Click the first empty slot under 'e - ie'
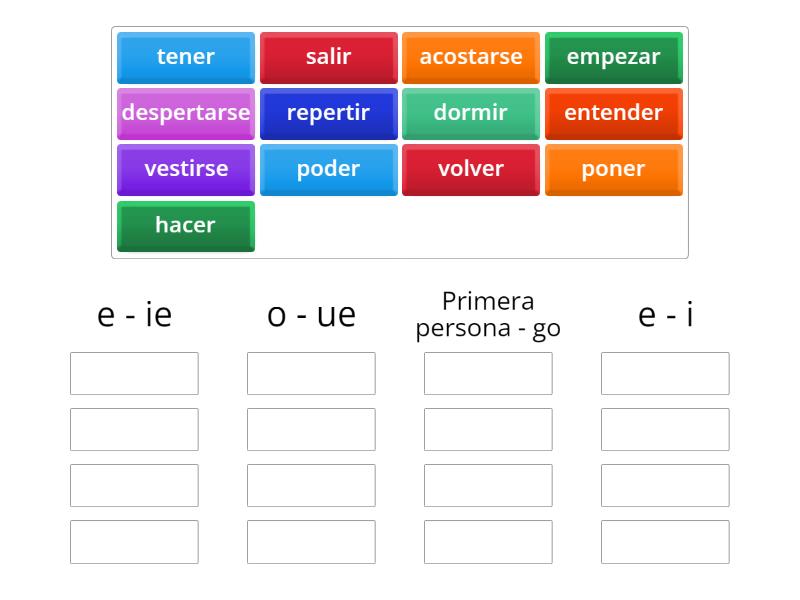Image resolution: width=800 pixels, height=600 pixels. coord(135,373)
